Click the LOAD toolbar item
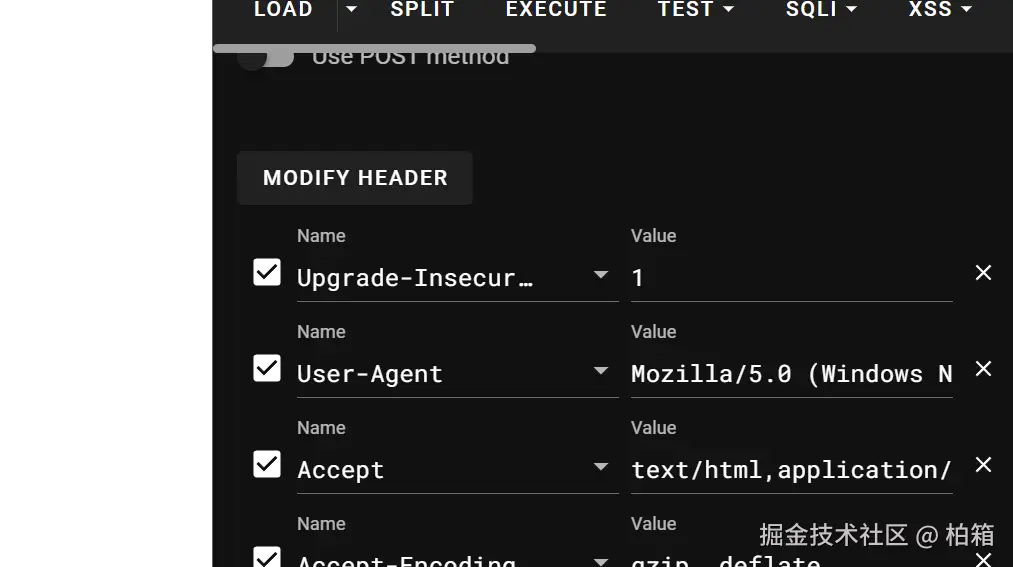1013x567 pixels. (283, 9)
